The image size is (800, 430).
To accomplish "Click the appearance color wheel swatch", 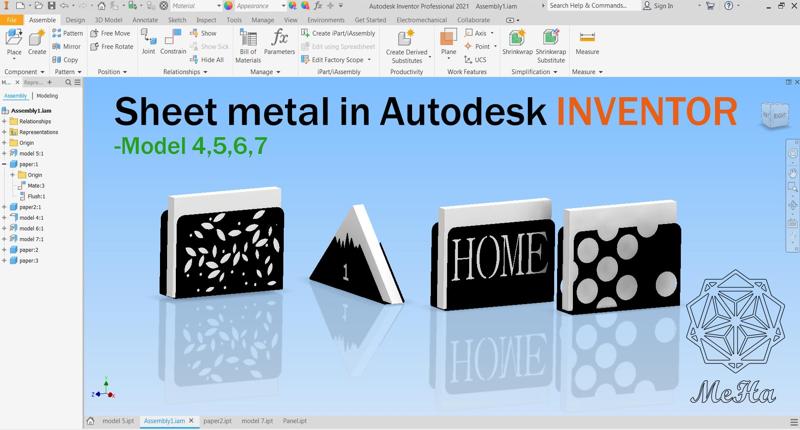I will pos(229,6).
